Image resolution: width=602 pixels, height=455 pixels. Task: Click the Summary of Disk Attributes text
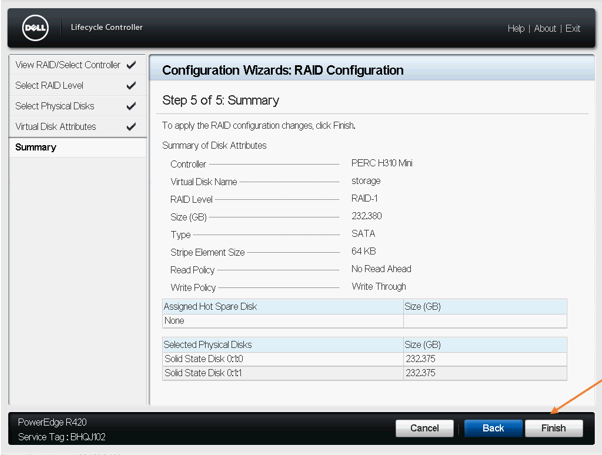pos(214,146)
